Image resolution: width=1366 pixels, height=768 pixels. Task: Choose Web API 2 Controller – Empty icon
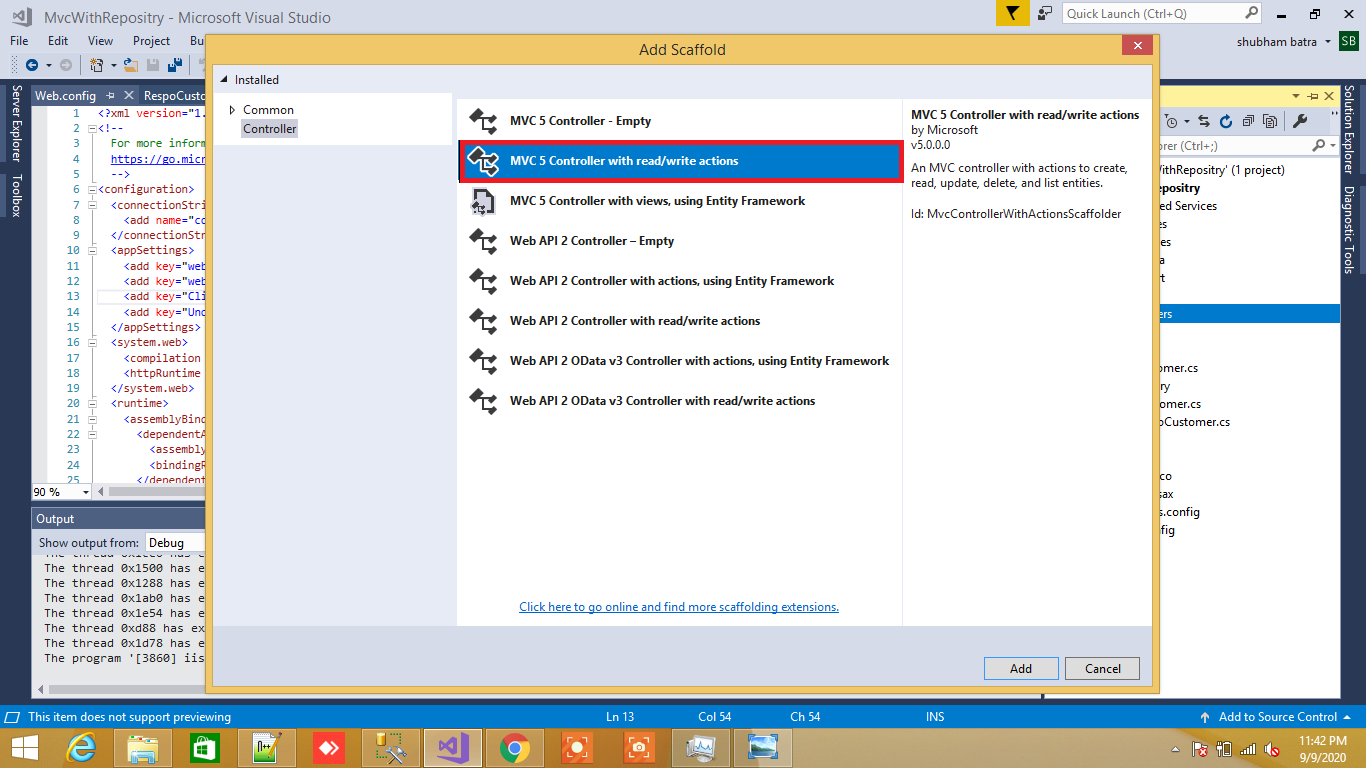483,241
